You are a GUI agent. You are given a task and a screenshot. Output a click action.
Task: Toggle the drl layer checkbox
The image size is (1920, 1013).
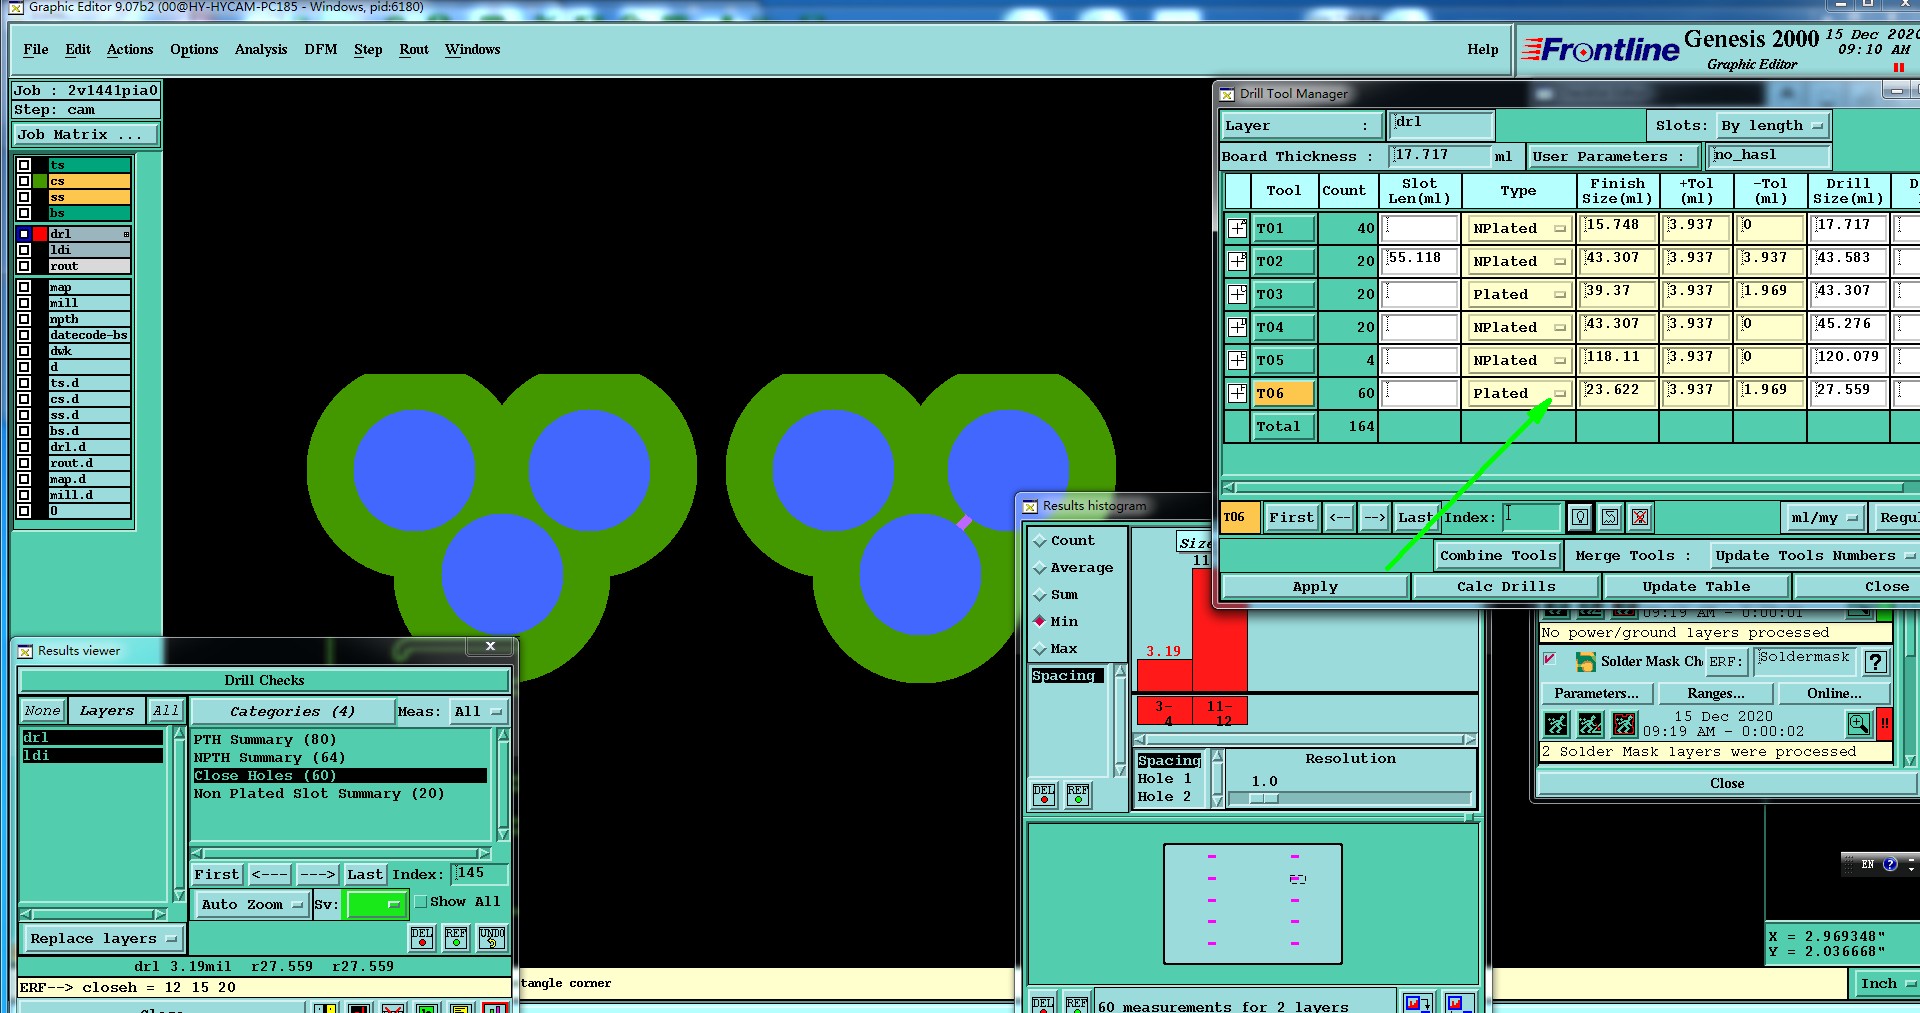pyautogui.click(x=24, y=234)
